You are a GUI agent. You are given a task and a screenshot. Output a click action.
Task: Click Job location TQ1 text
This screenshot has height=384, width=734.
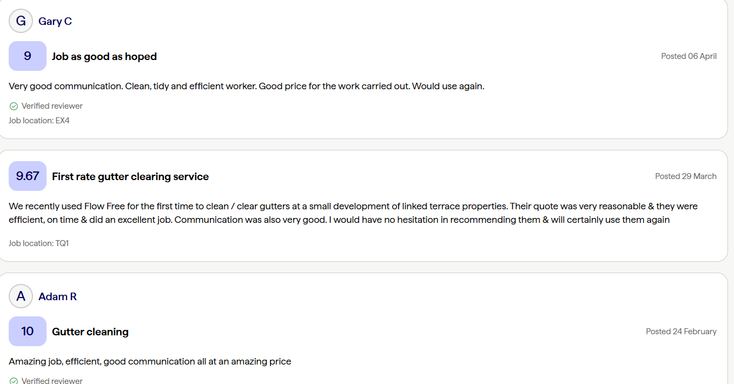38,243
